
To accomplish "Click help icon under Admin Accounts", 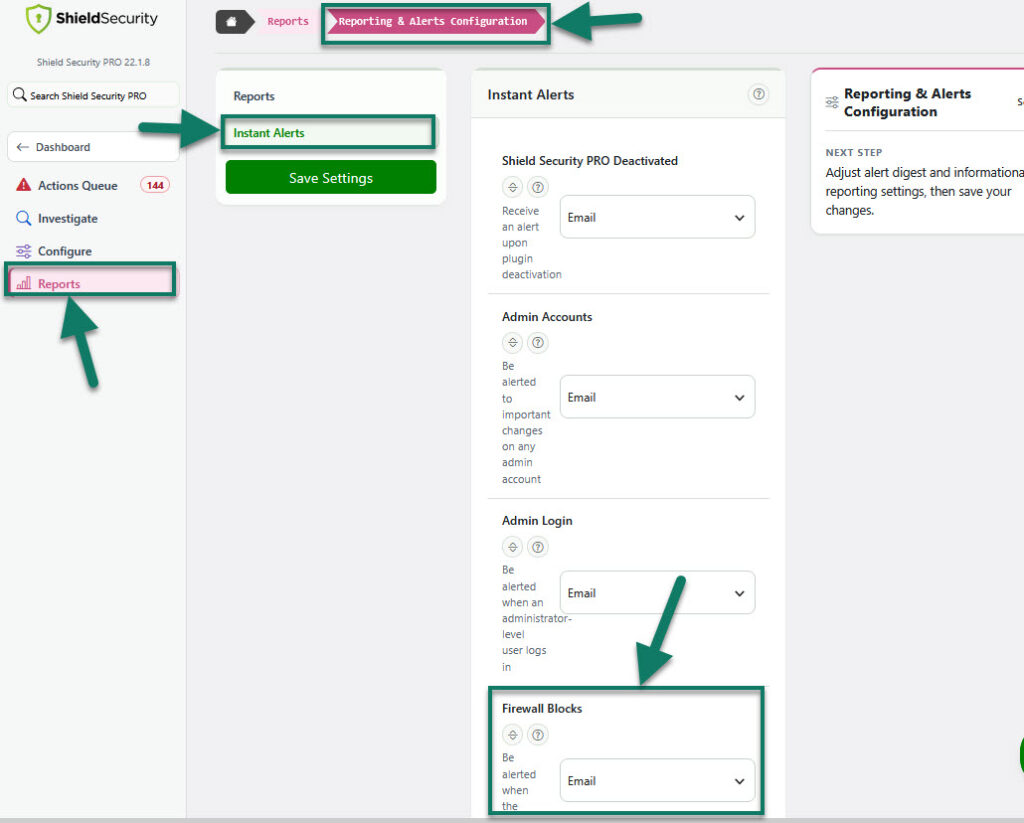I will coord(537,342).
